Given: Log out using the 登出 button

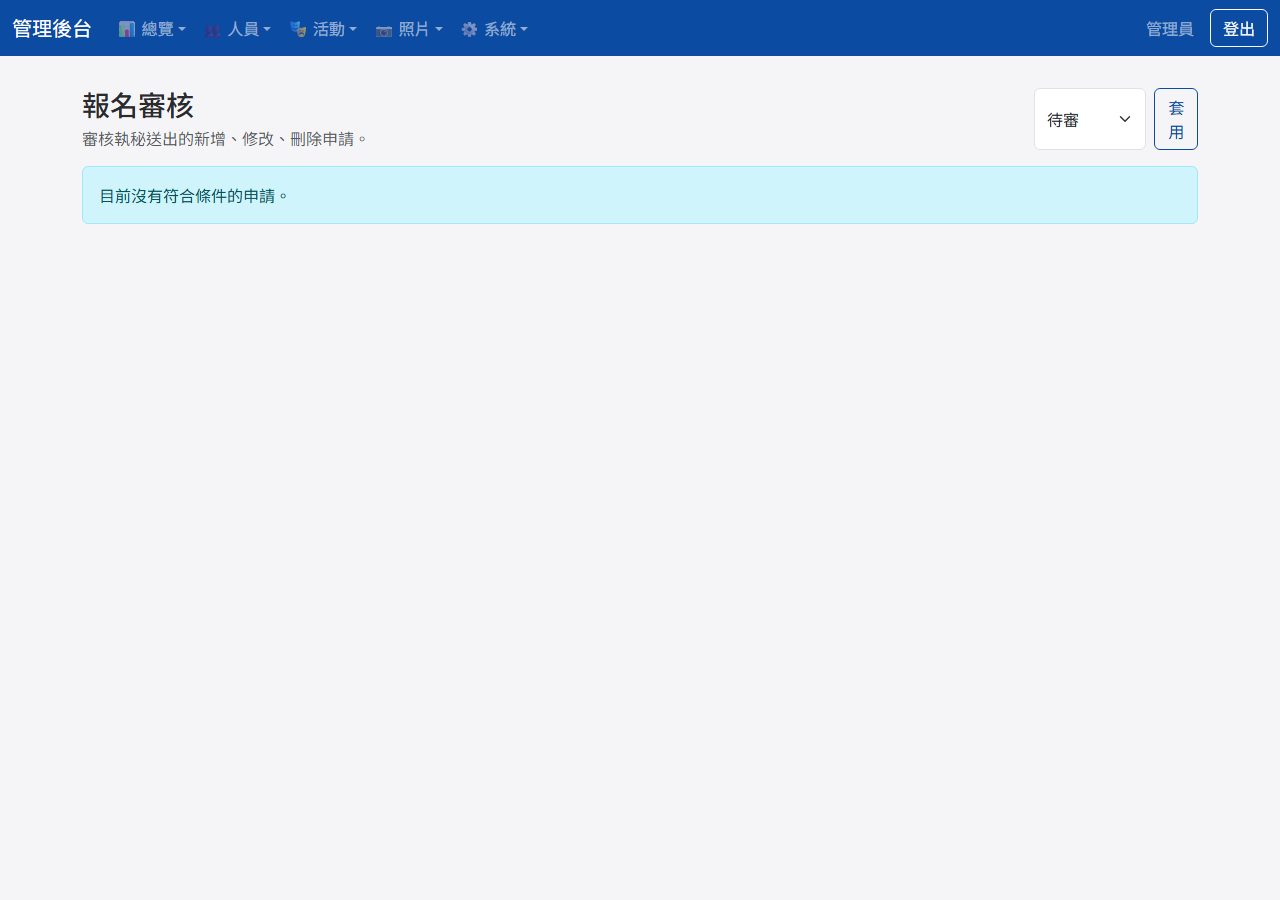Looking at the screenshot, I should [x=1238, y=28].
